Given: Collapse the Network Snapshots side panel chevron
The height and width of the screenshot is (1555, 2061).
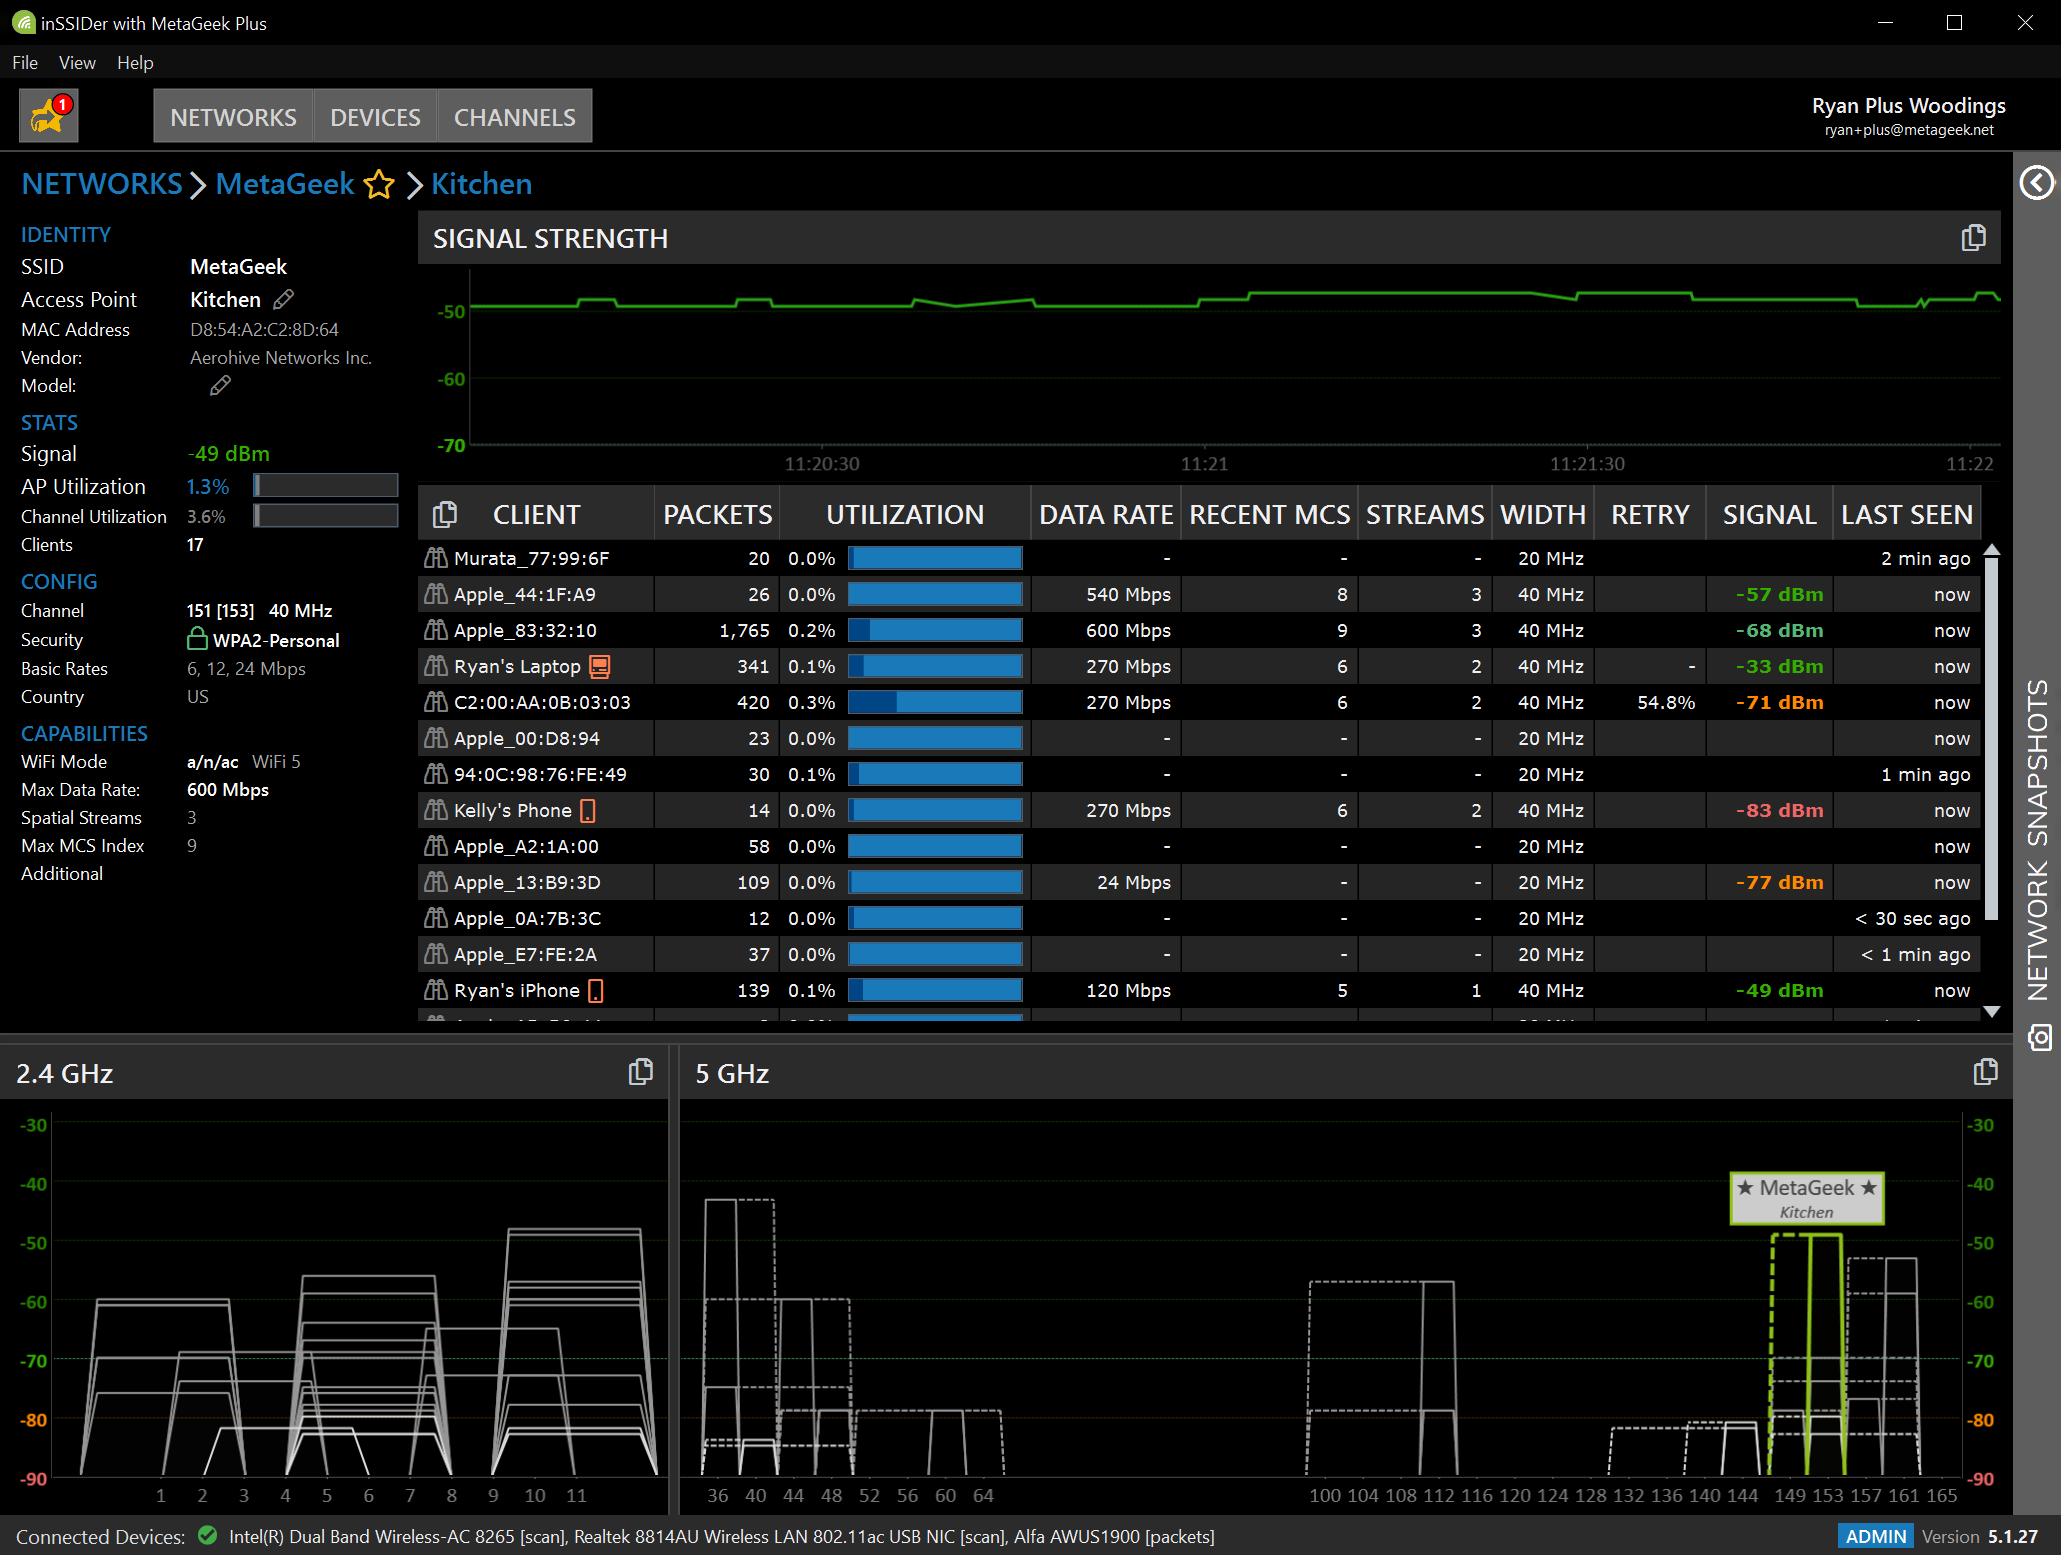Looking at the screenshot, I should (2036, 182).
